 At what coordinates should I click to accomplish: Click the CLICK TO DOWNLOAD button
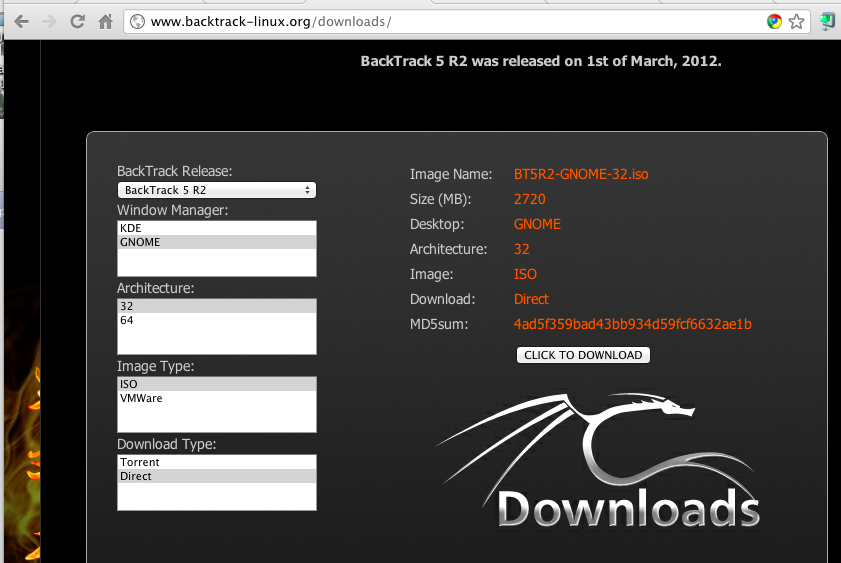[x=583, y=355]
